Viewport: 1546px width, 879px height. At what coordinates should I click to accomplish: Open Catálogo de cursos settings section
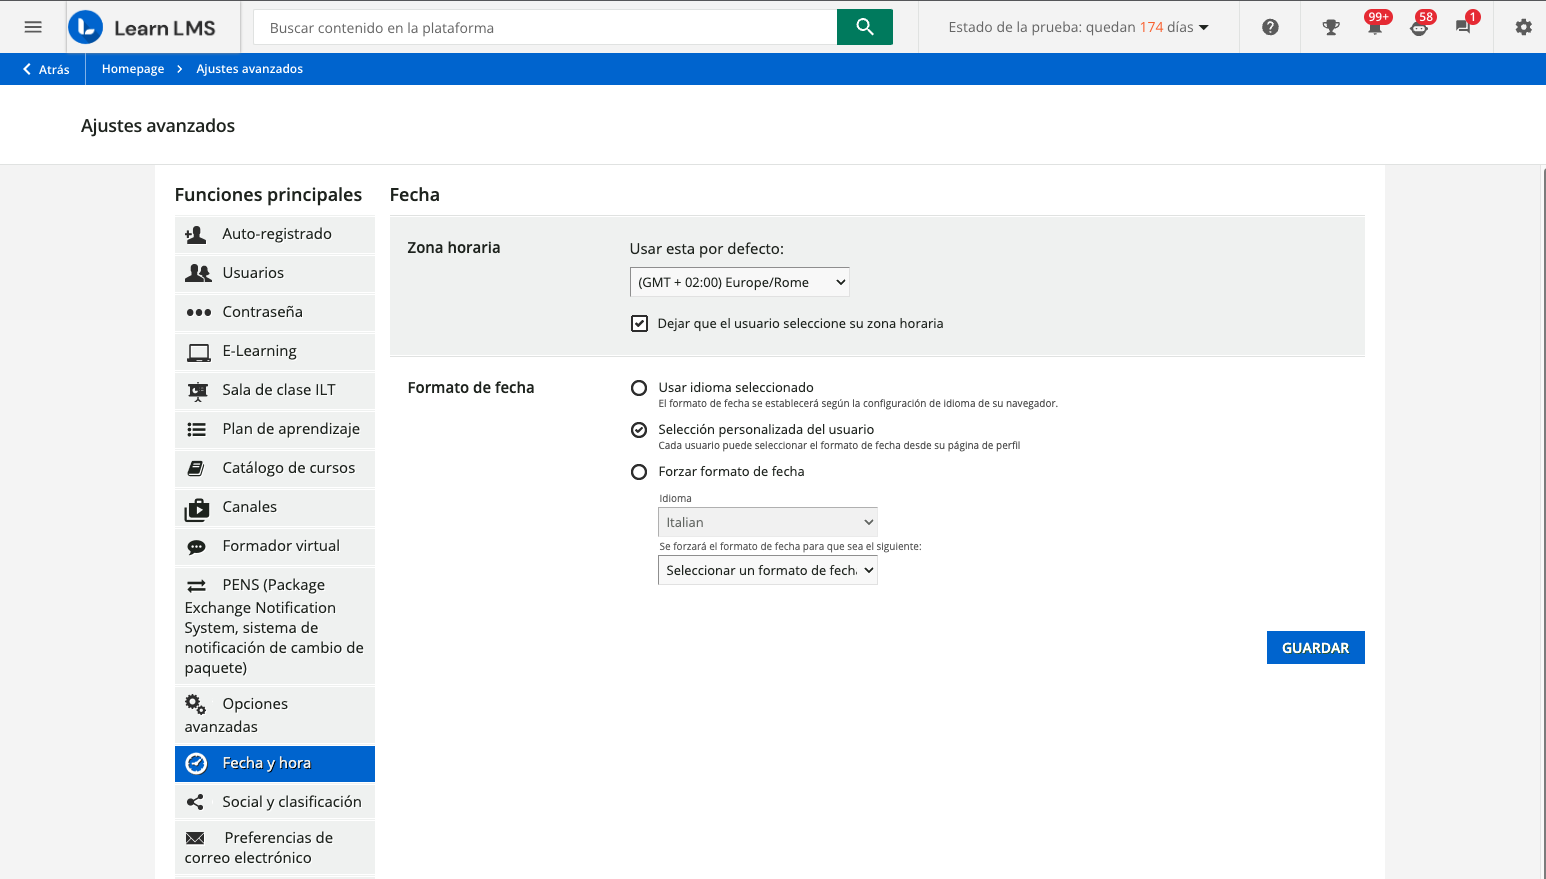pos(275,468)
